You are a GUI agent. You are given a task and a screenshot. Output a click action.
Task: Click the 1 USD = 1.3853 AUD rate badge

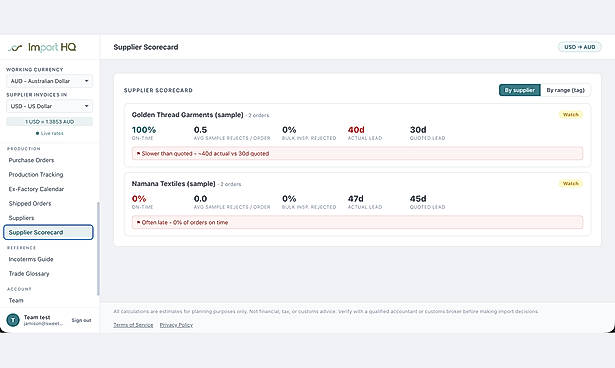(x=49, y=122)
